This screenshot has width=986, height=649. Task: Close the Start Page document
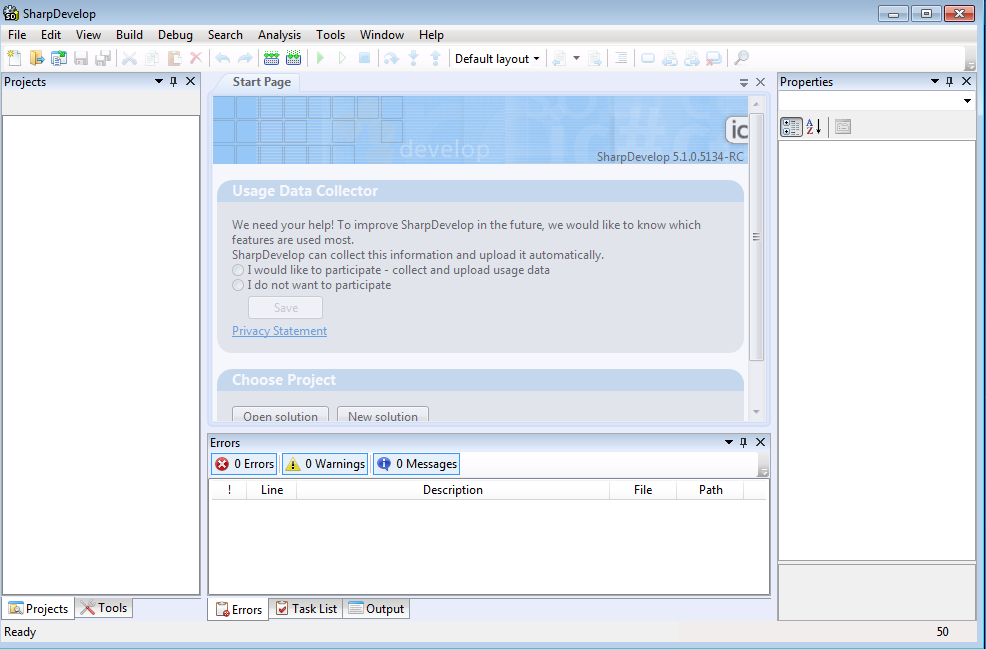click(x=760, y=82)
